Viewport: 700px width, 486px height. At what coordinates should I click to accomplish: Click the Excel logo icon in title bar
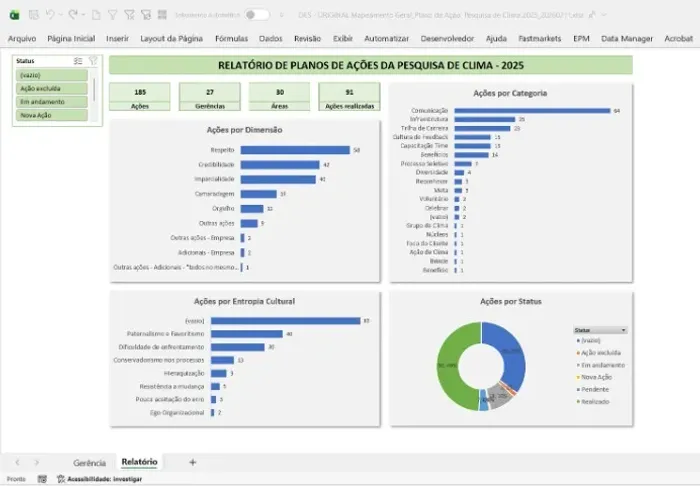click(14, 15)
